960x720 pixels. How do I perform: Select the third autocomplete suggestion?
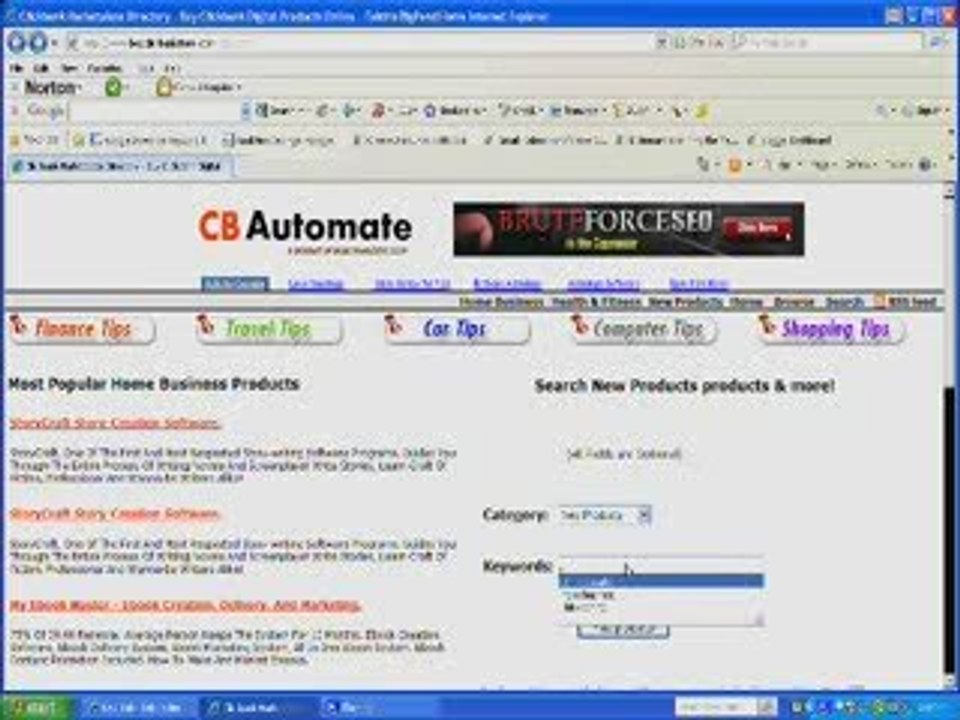point(661,608)
